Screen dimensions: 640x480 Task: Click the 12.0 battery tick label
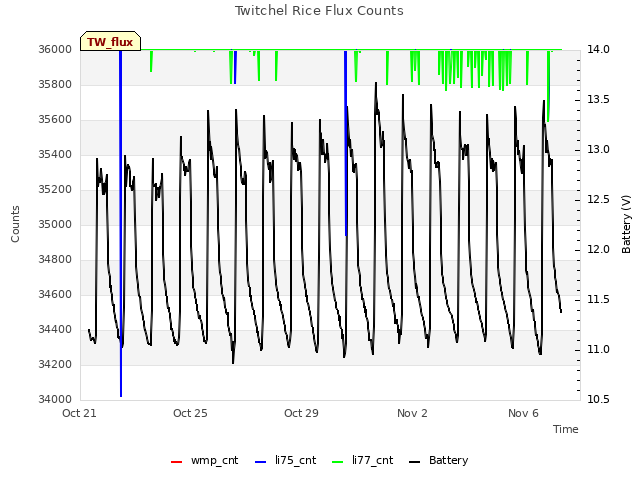point(598,249)
